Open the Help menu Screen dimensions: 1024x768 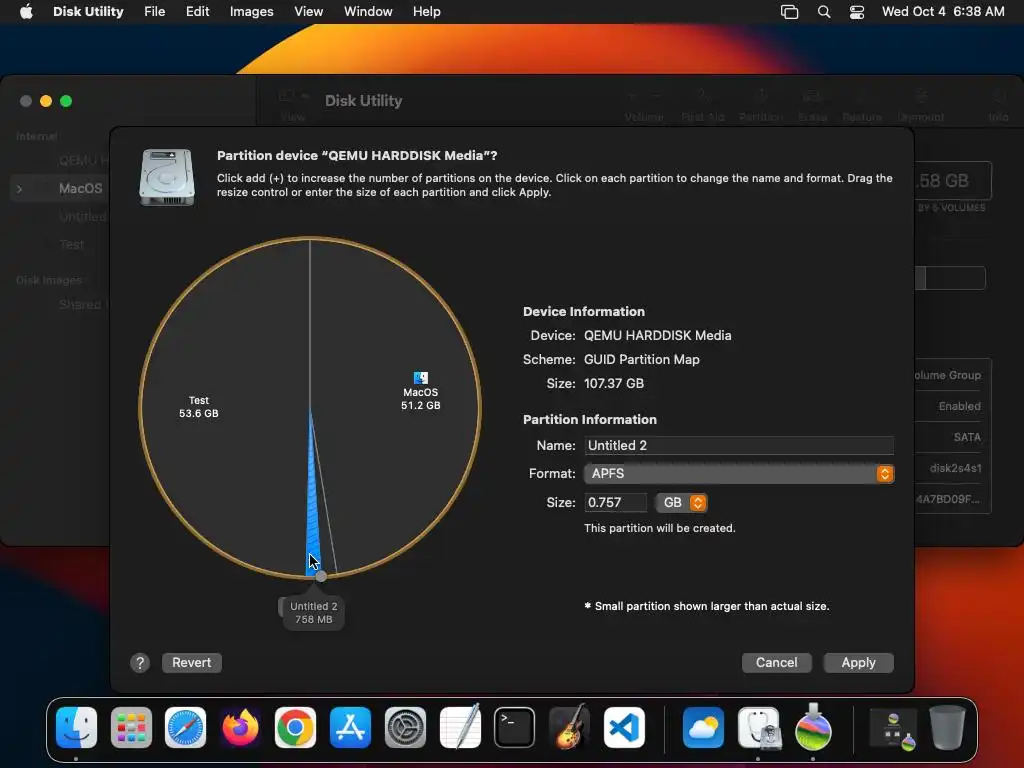point(426,12)
